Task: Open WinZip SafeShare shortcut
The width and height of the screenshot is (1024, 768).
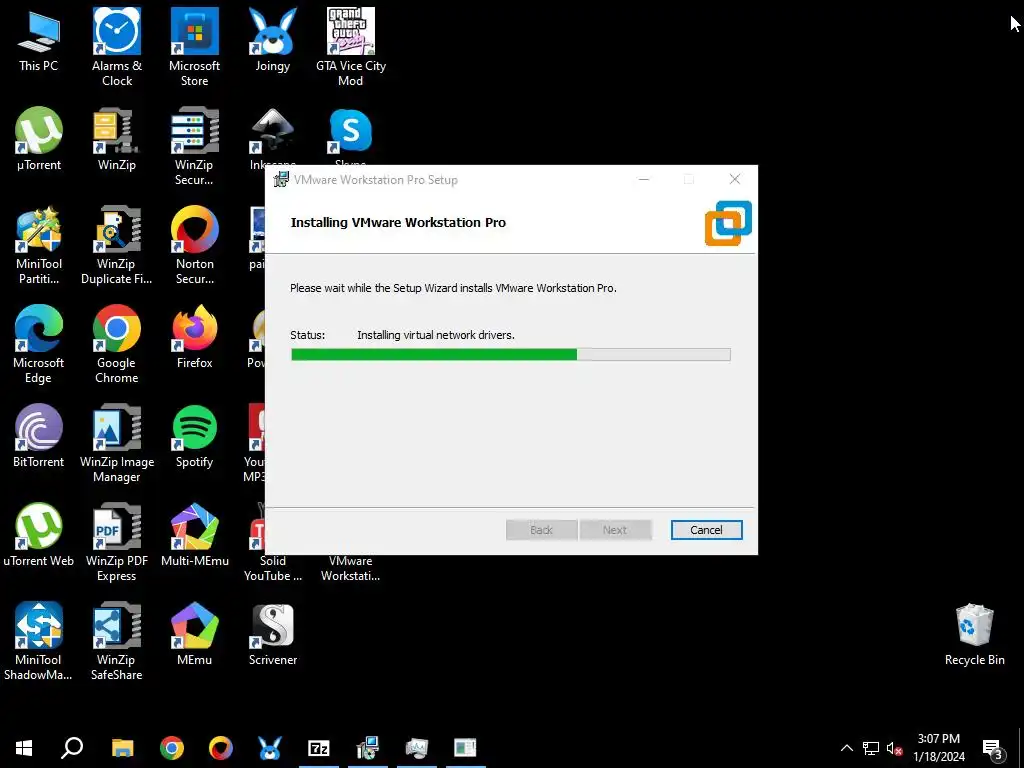Action: 117,641
